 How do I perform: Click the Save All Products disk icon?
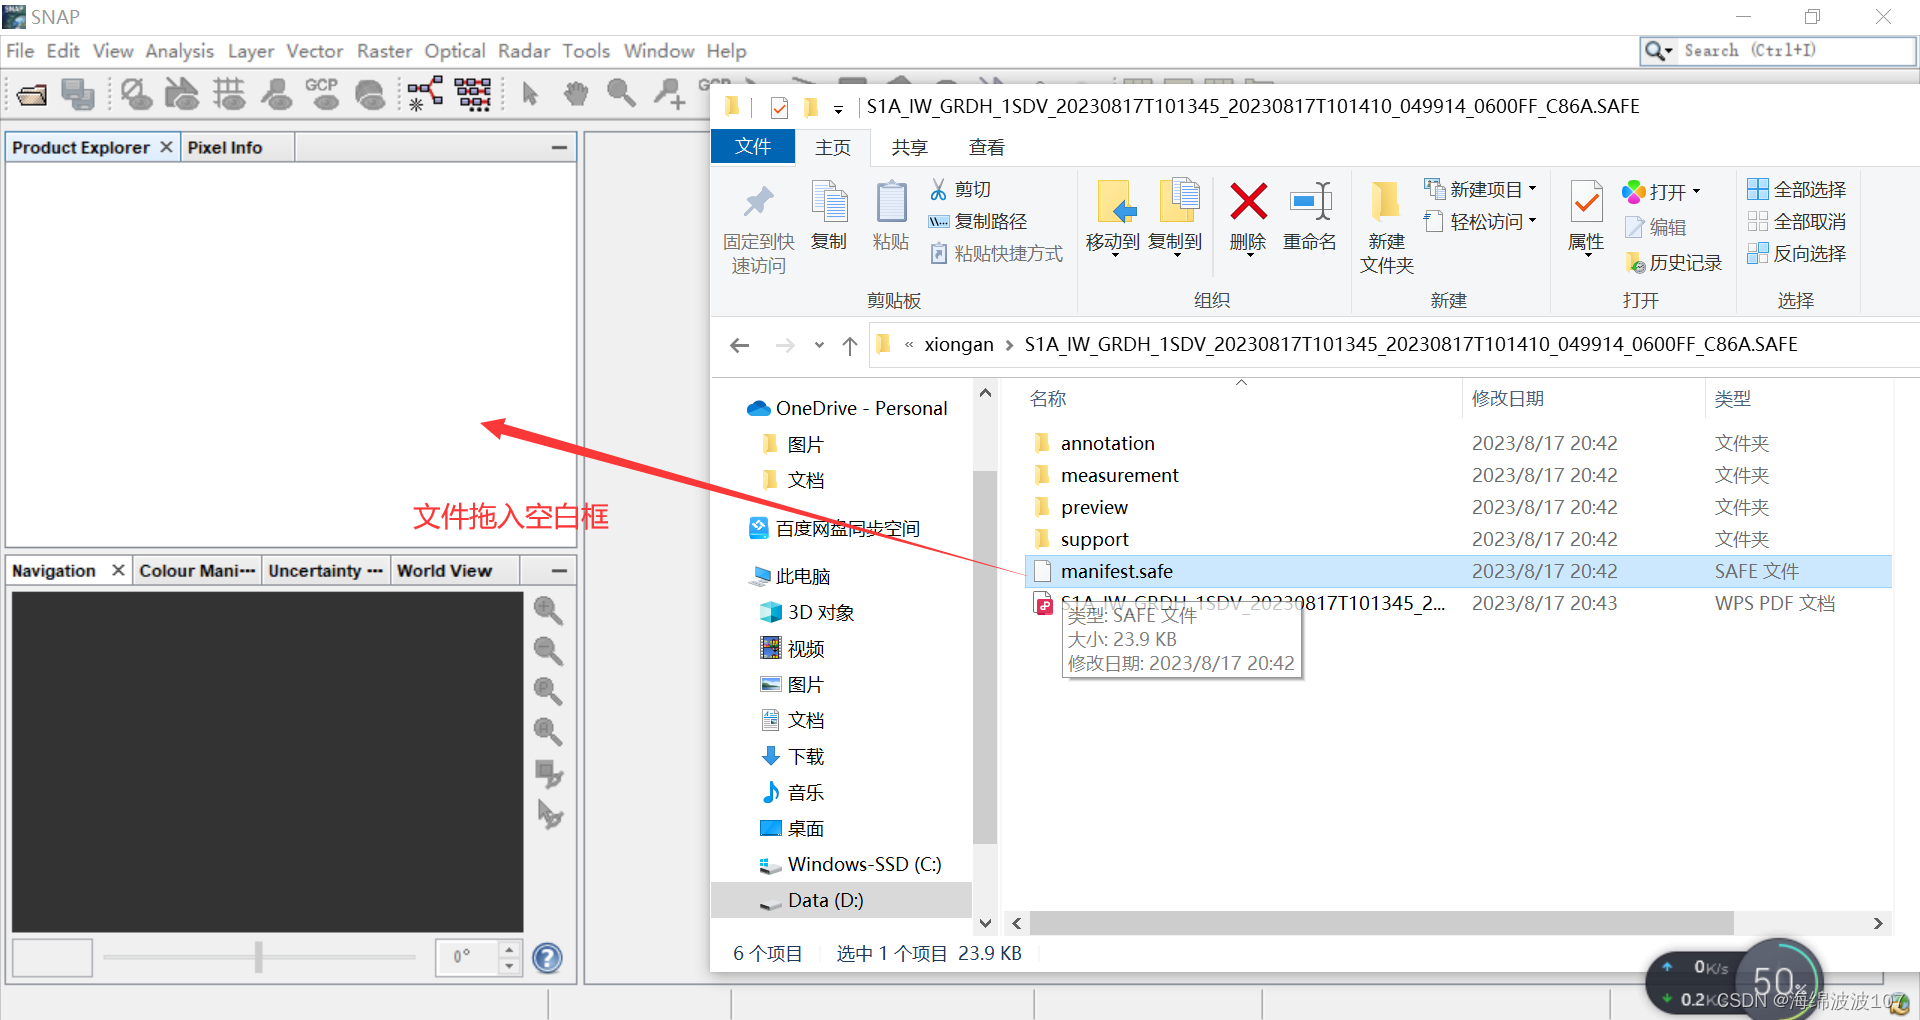[78, 95]
